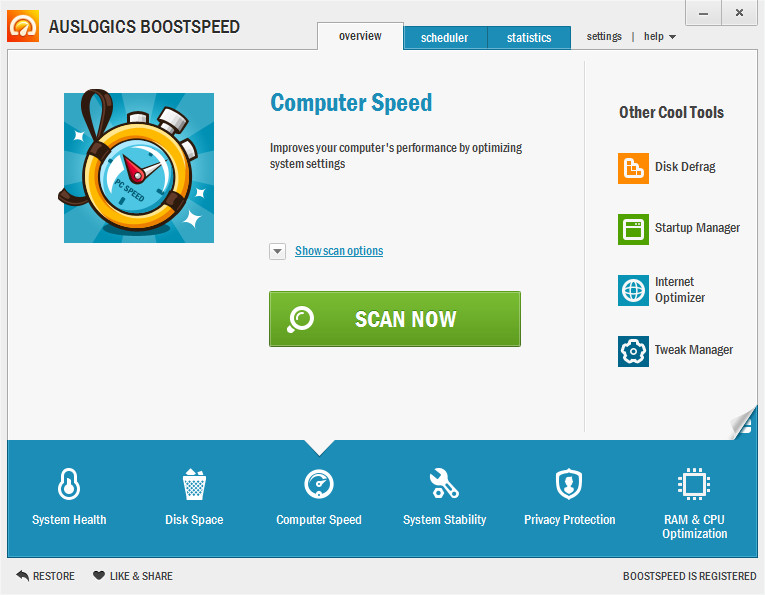This screenshot has width=765, height=595.
Task: Click the restore arrow icon
Action: [22, 575]
